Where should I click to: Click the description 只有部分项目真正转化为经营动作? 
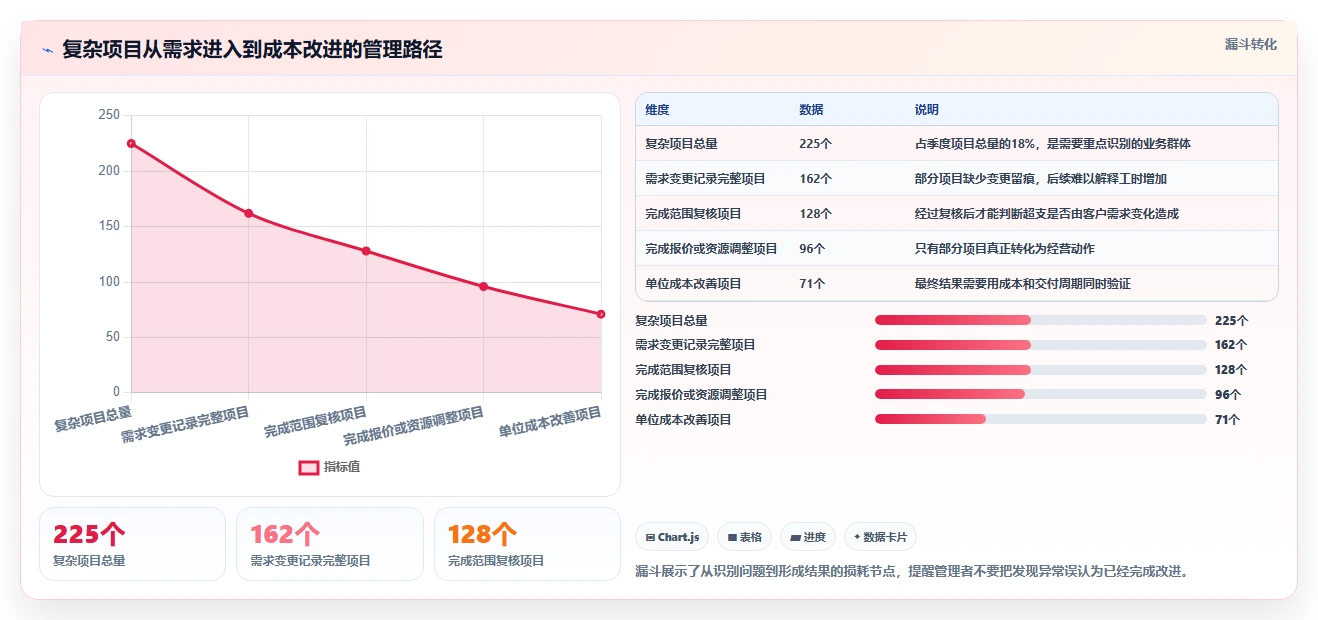[1005, 249]
